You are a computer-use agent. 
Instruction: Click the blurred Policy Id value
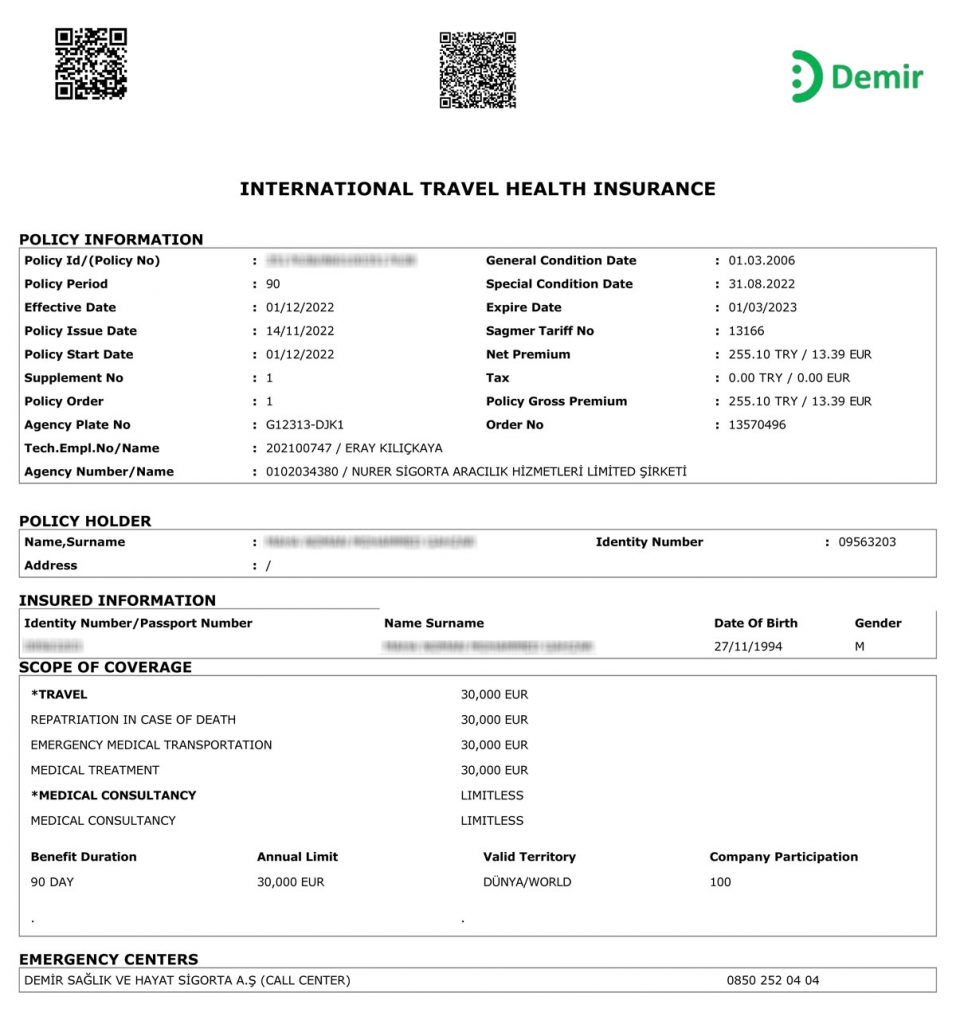tap(341, 261)
